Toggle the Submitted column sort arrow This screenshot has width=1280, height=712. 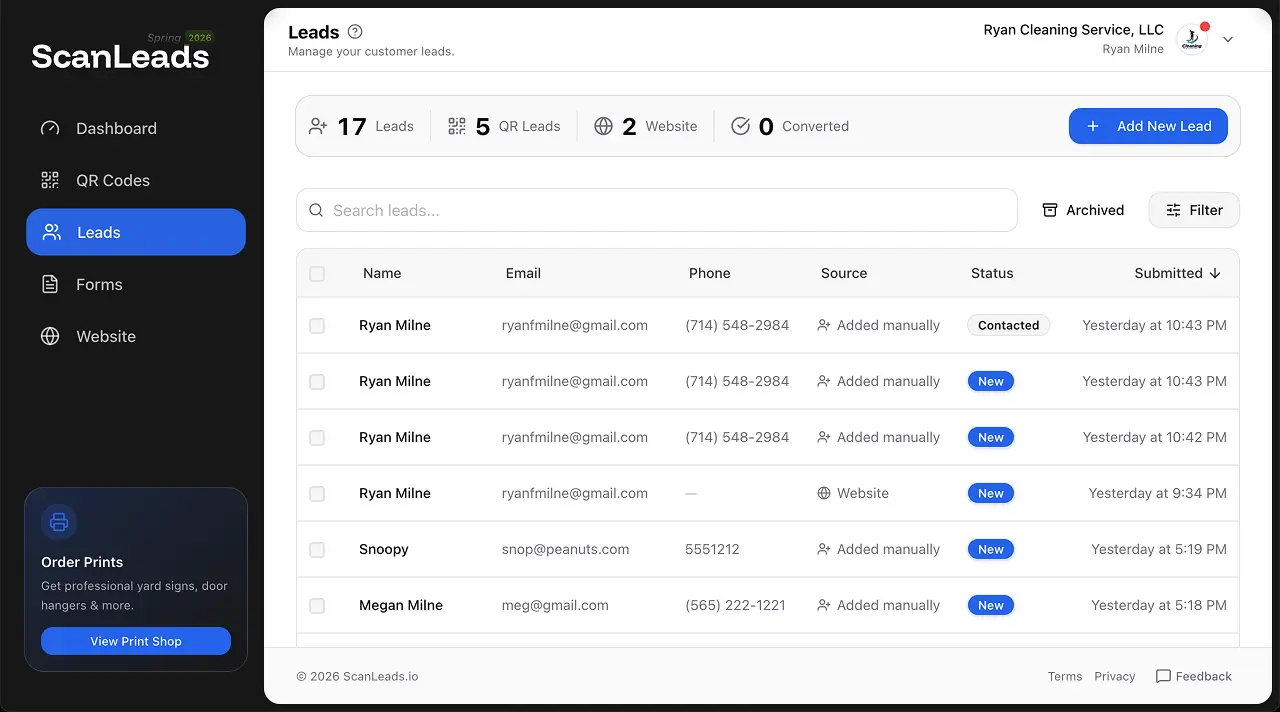[x=1215, y=273]
